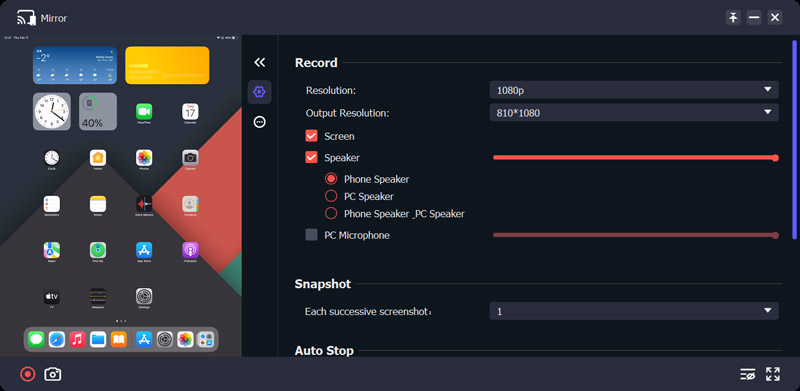Expand the Output Resolution 810*1080 dropdown
This screenshot has height=391, width=800.
634,112
